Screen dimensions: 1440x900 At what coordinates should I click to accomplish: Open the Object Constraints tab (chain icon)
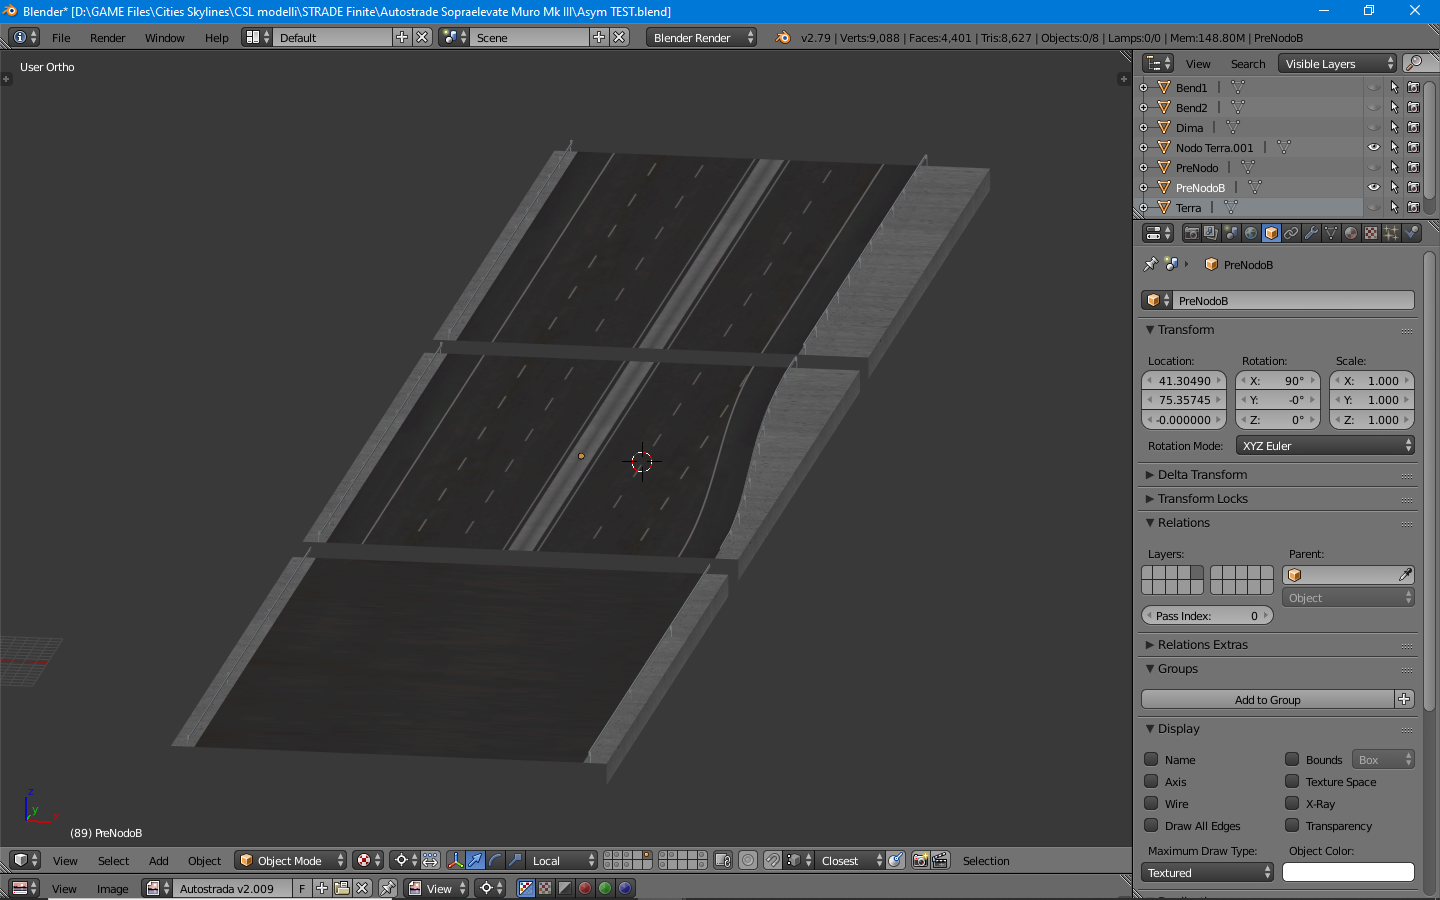(1291, 233)
